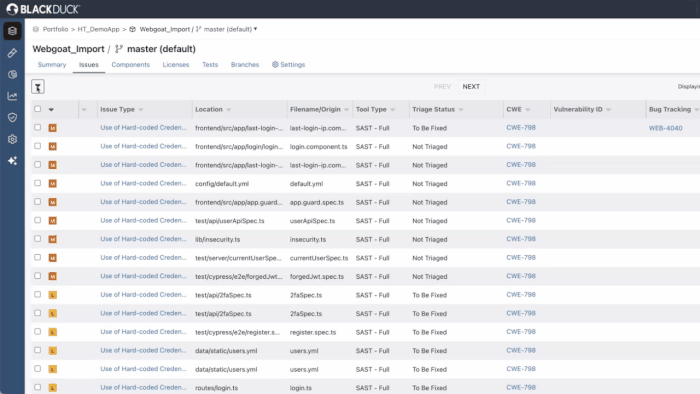Click the NEXT page button
700x394 pixels.
tap(471, 87)
